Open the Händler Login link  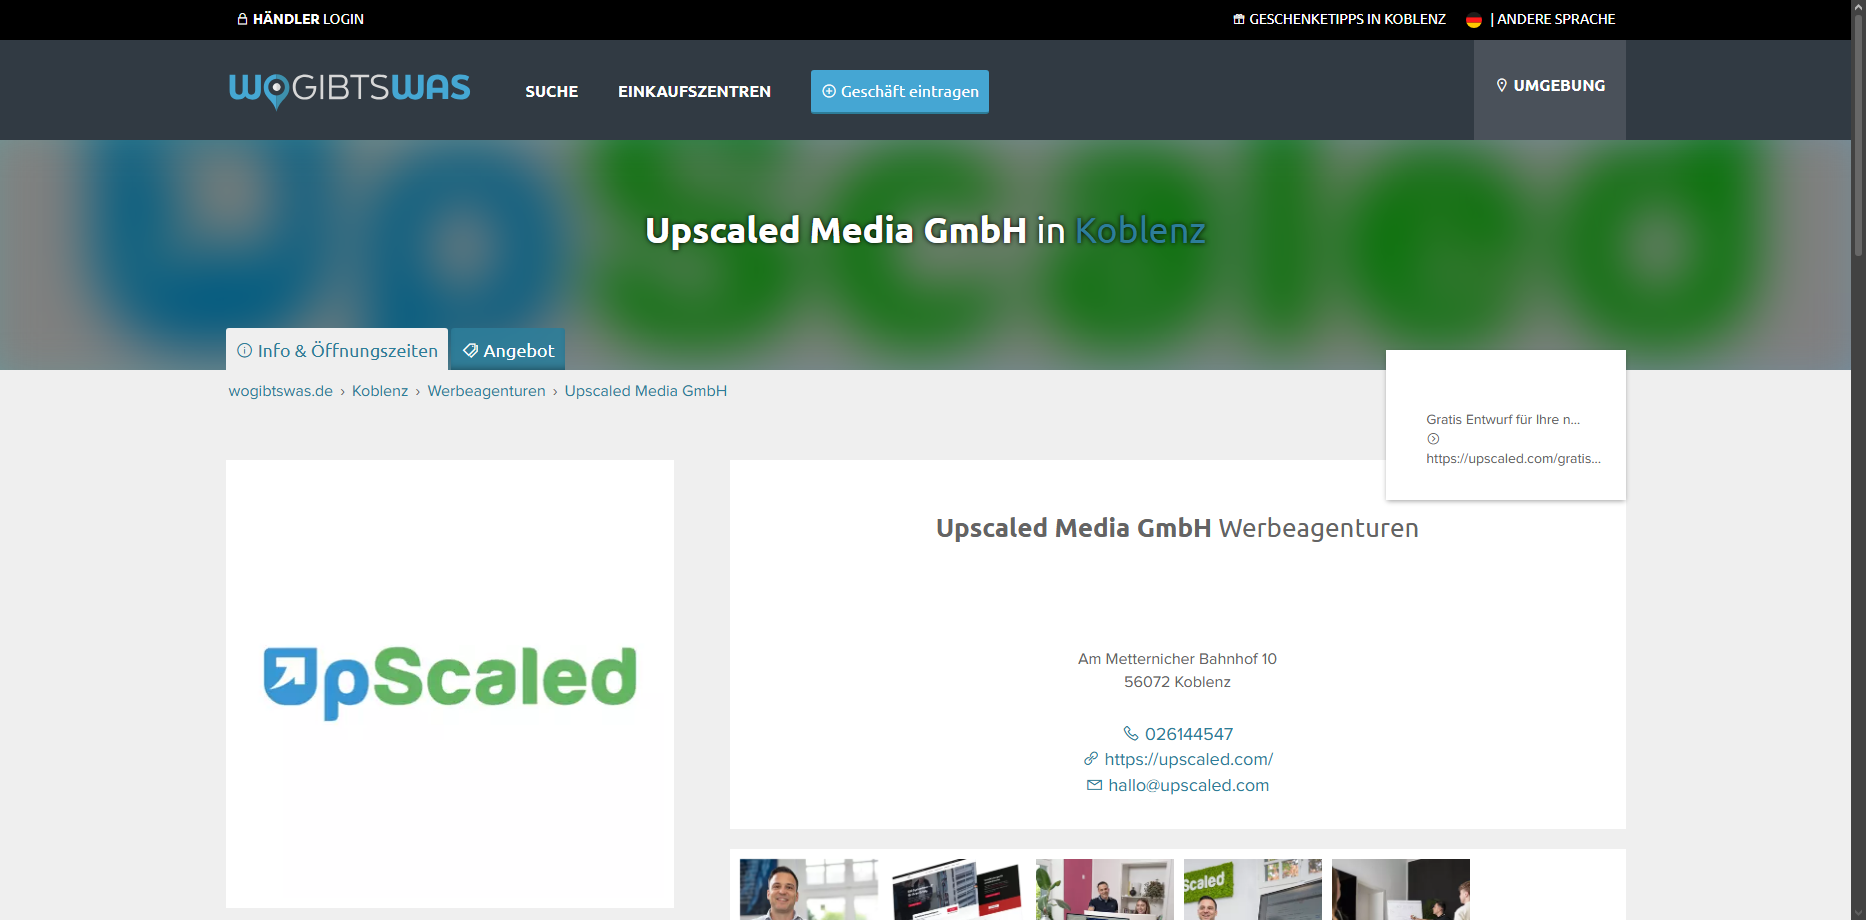tap(300, 19)
